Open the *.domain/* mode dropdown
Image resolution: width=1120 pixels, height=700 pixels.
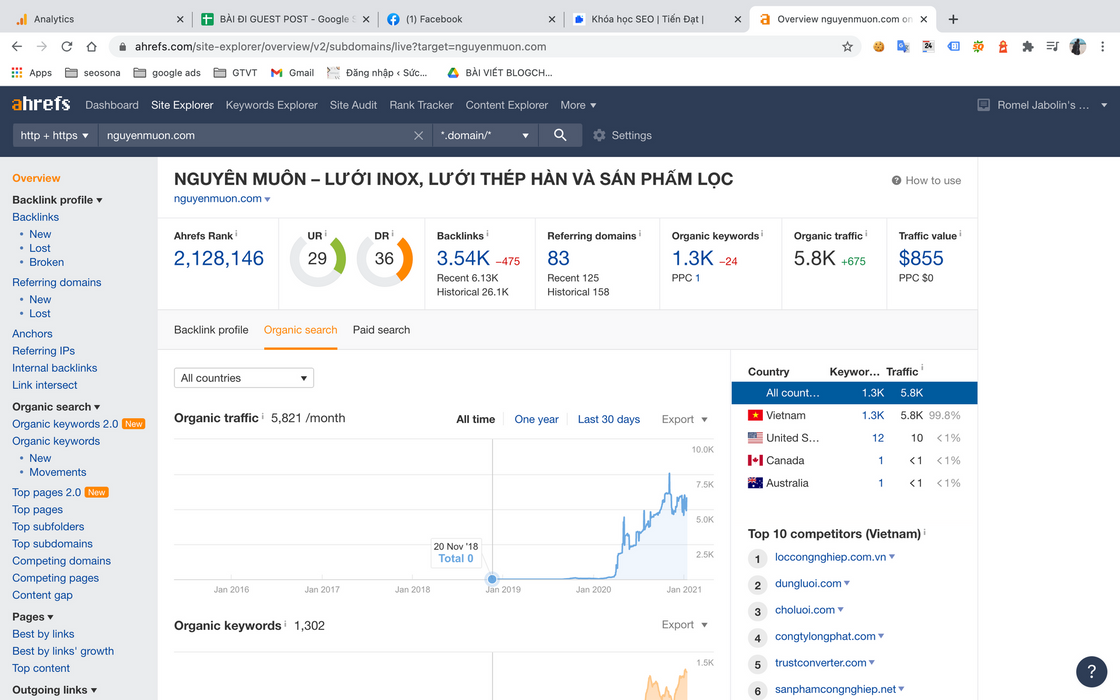coord(485,135)
